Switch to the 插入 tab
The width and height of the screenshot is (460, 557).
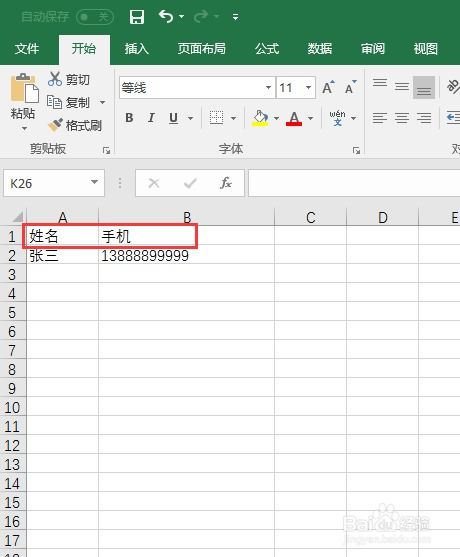coord(136,49)
